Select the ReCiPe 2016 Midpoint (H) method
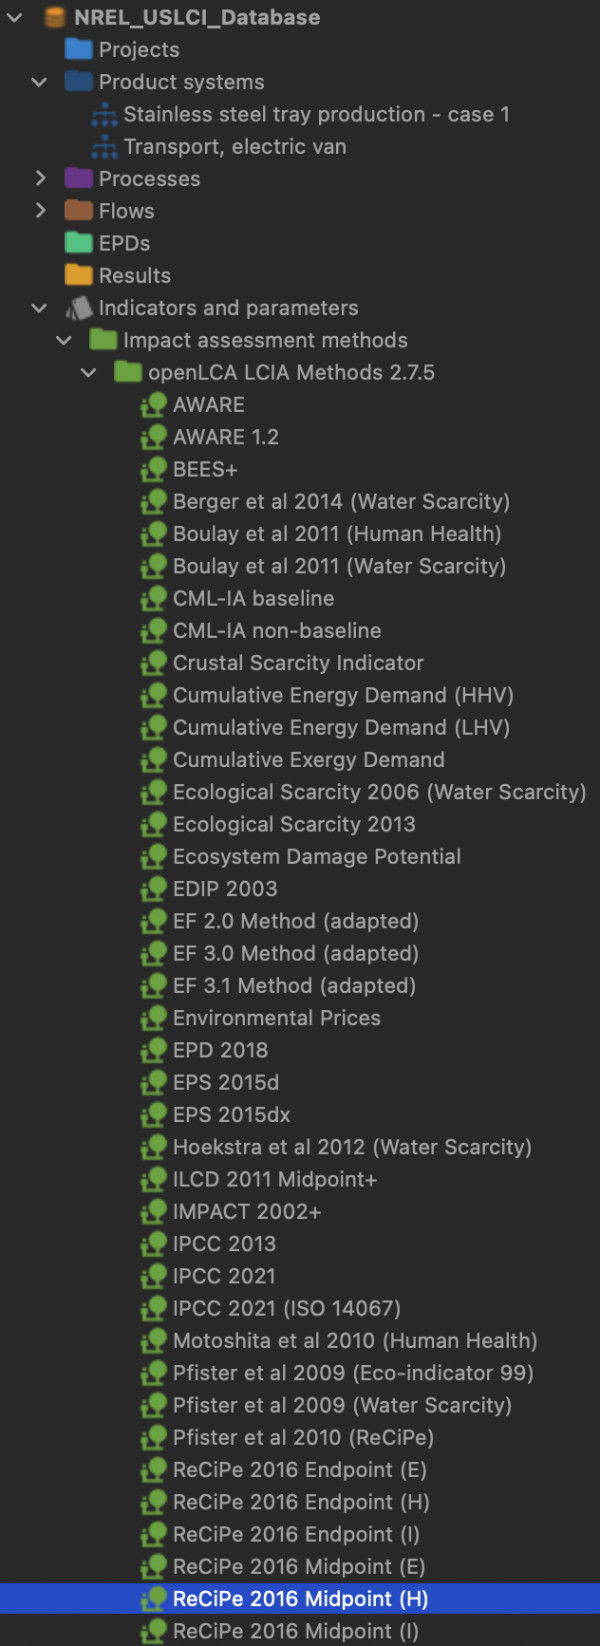Screen dimensions: 600x1646 pyautogui.click(x=300, y=1598)
